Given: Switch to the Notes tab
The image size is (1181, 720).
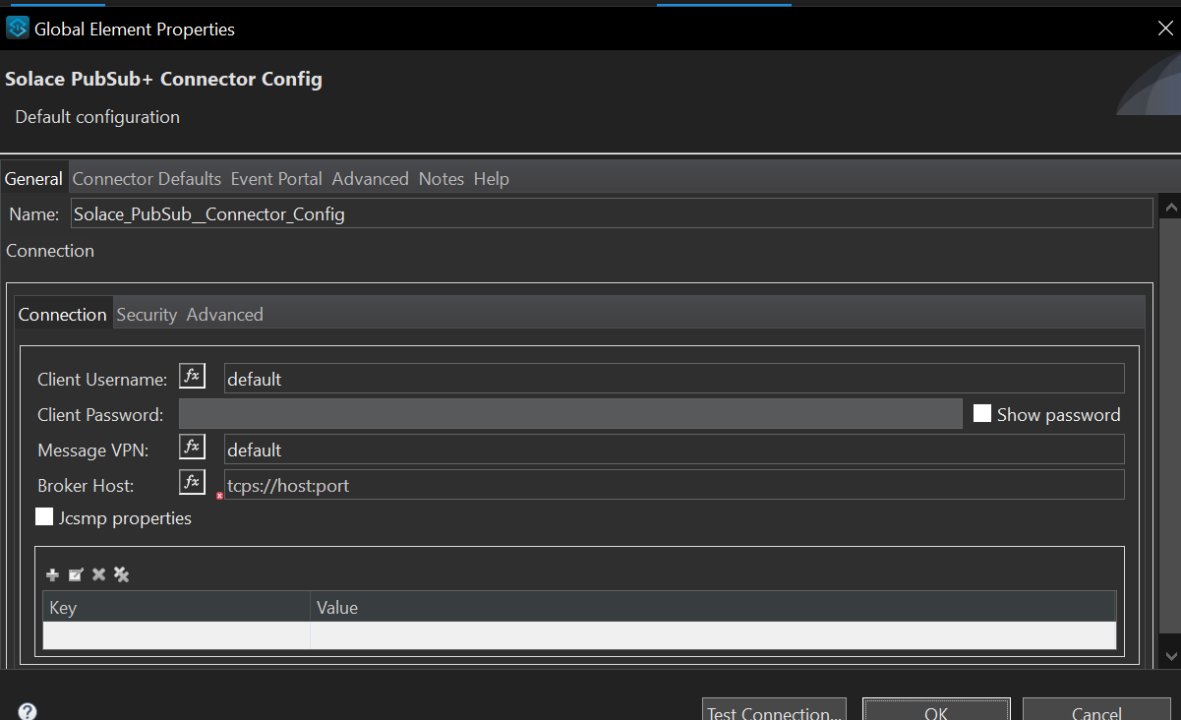Looking at the screenshot, I should (441, 178).
